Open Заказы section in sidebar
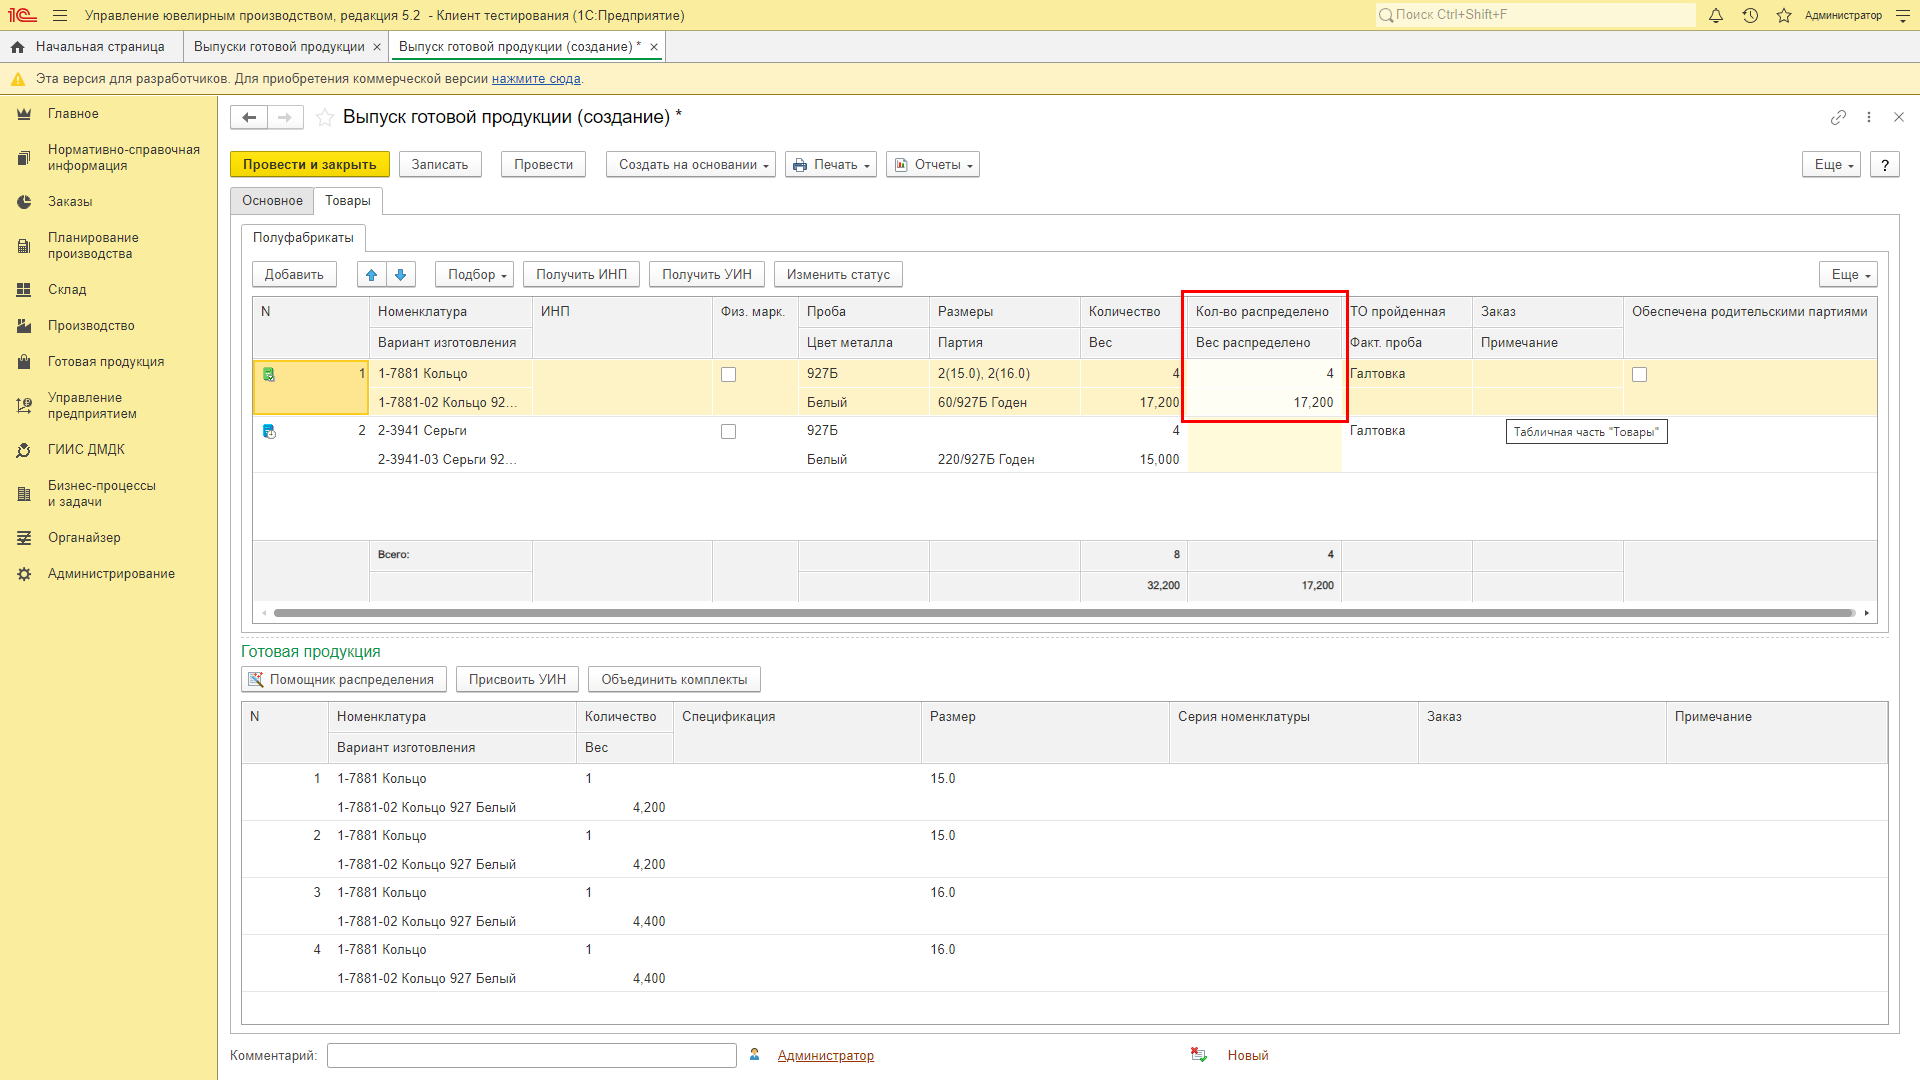 (x=70, y=202)
